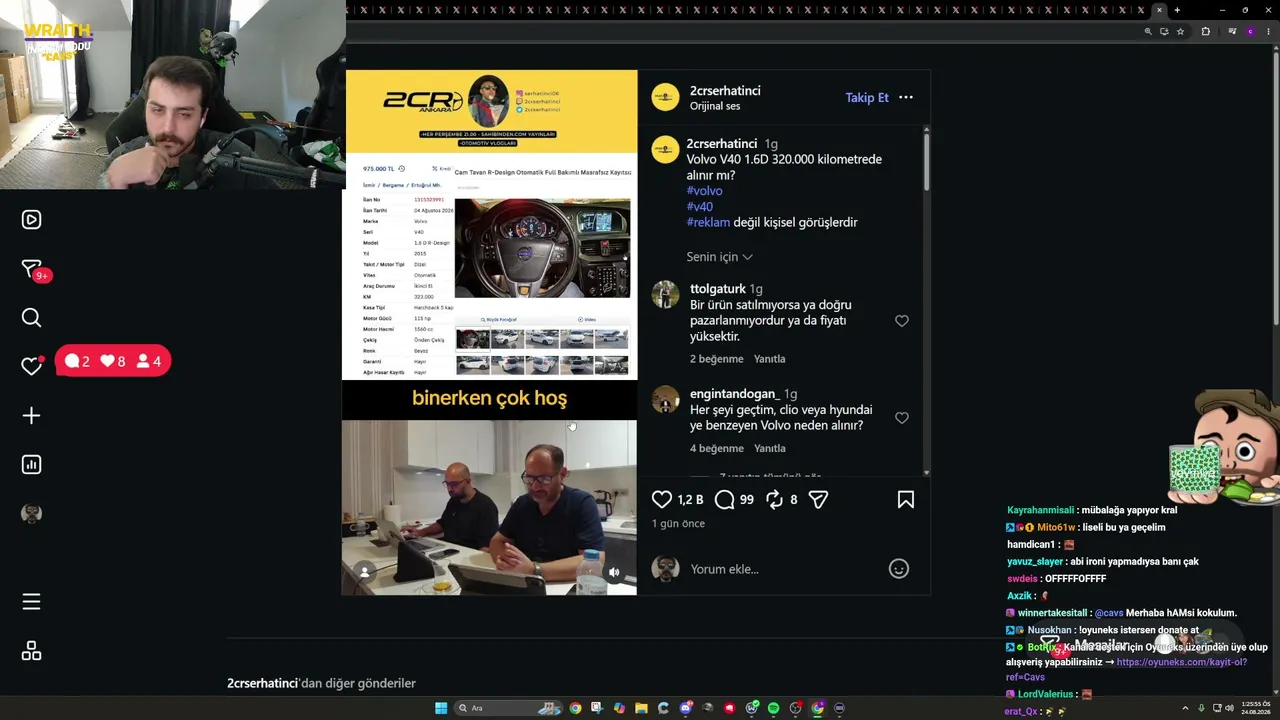The height and width of the screenshot is (720, 1280).
Task: Open volume control in system tray
Action: (x=1232, y=708)
